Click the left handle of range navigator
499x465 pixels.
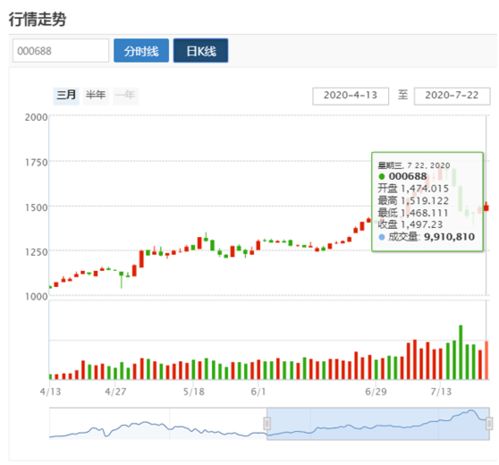(x=267, y=424)
